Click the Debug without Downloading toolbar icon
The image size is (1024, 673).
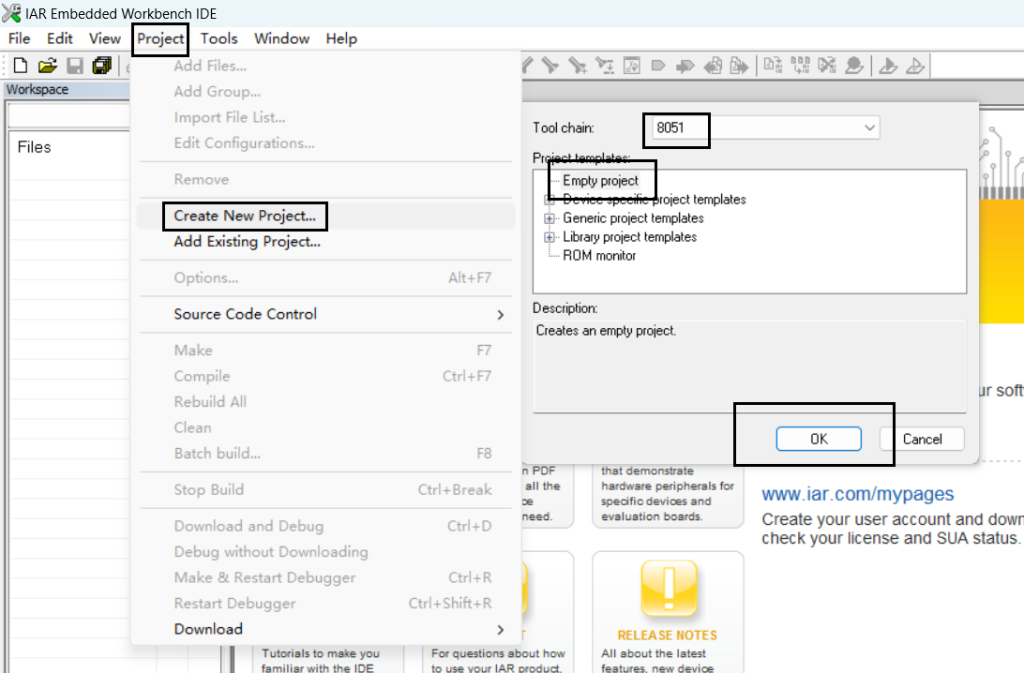(915, 66)
